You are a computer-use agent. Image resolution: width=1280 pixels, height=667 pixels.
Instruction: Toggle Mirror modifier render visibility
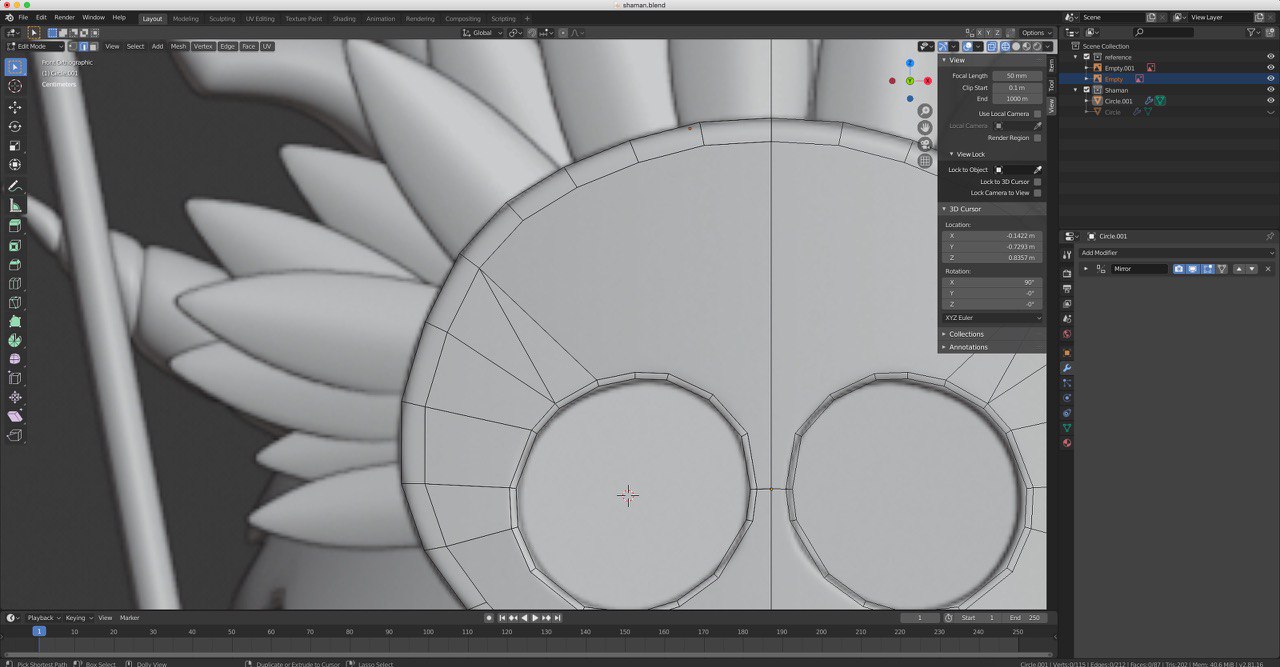[1179, 269]
